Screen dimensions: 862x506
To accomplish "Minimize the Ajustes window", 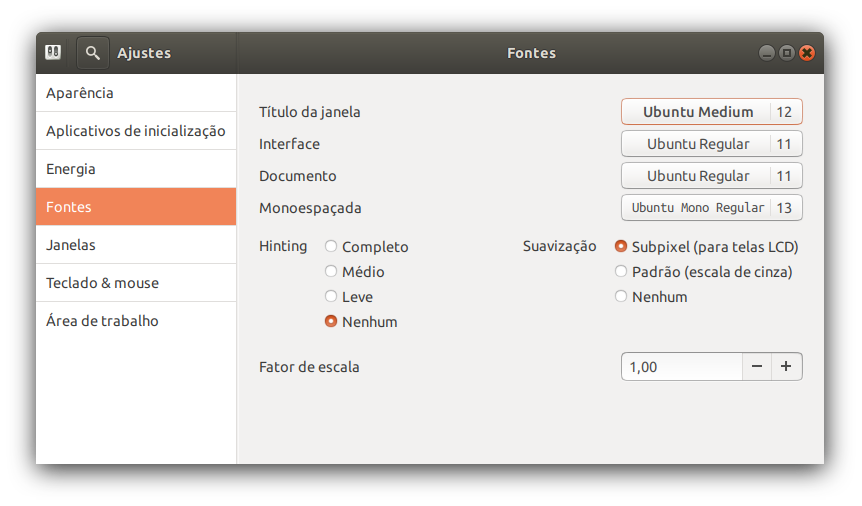I will click(767, 53).
